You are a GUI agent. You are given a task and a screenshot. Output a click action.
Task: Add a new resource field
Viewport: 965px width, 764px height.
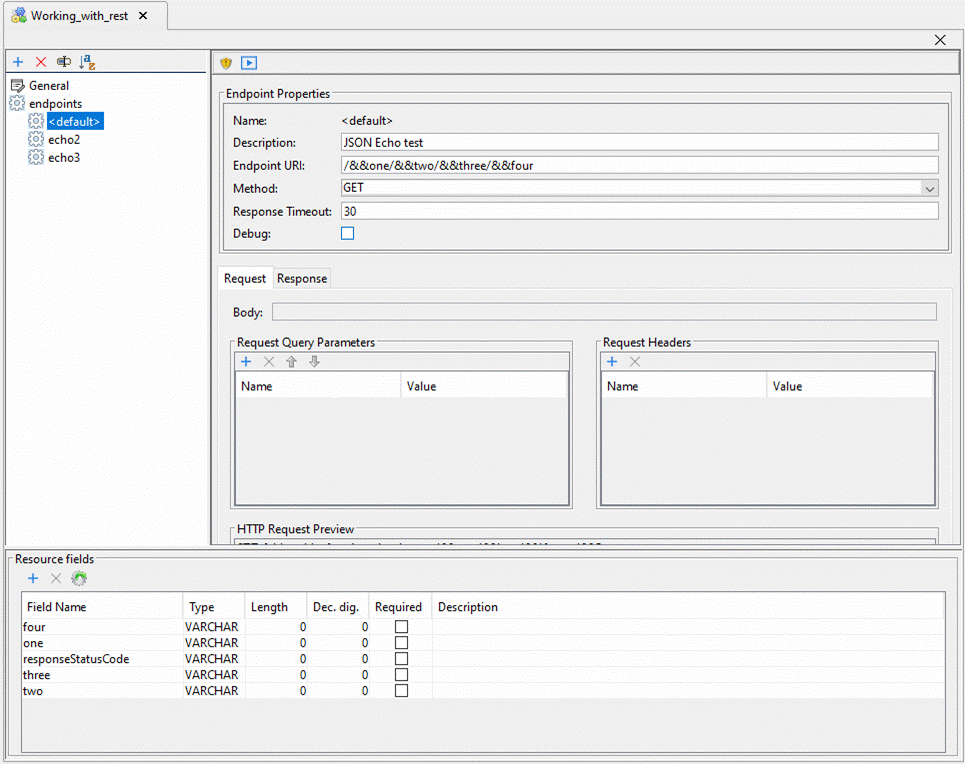(x=33, y=578)
